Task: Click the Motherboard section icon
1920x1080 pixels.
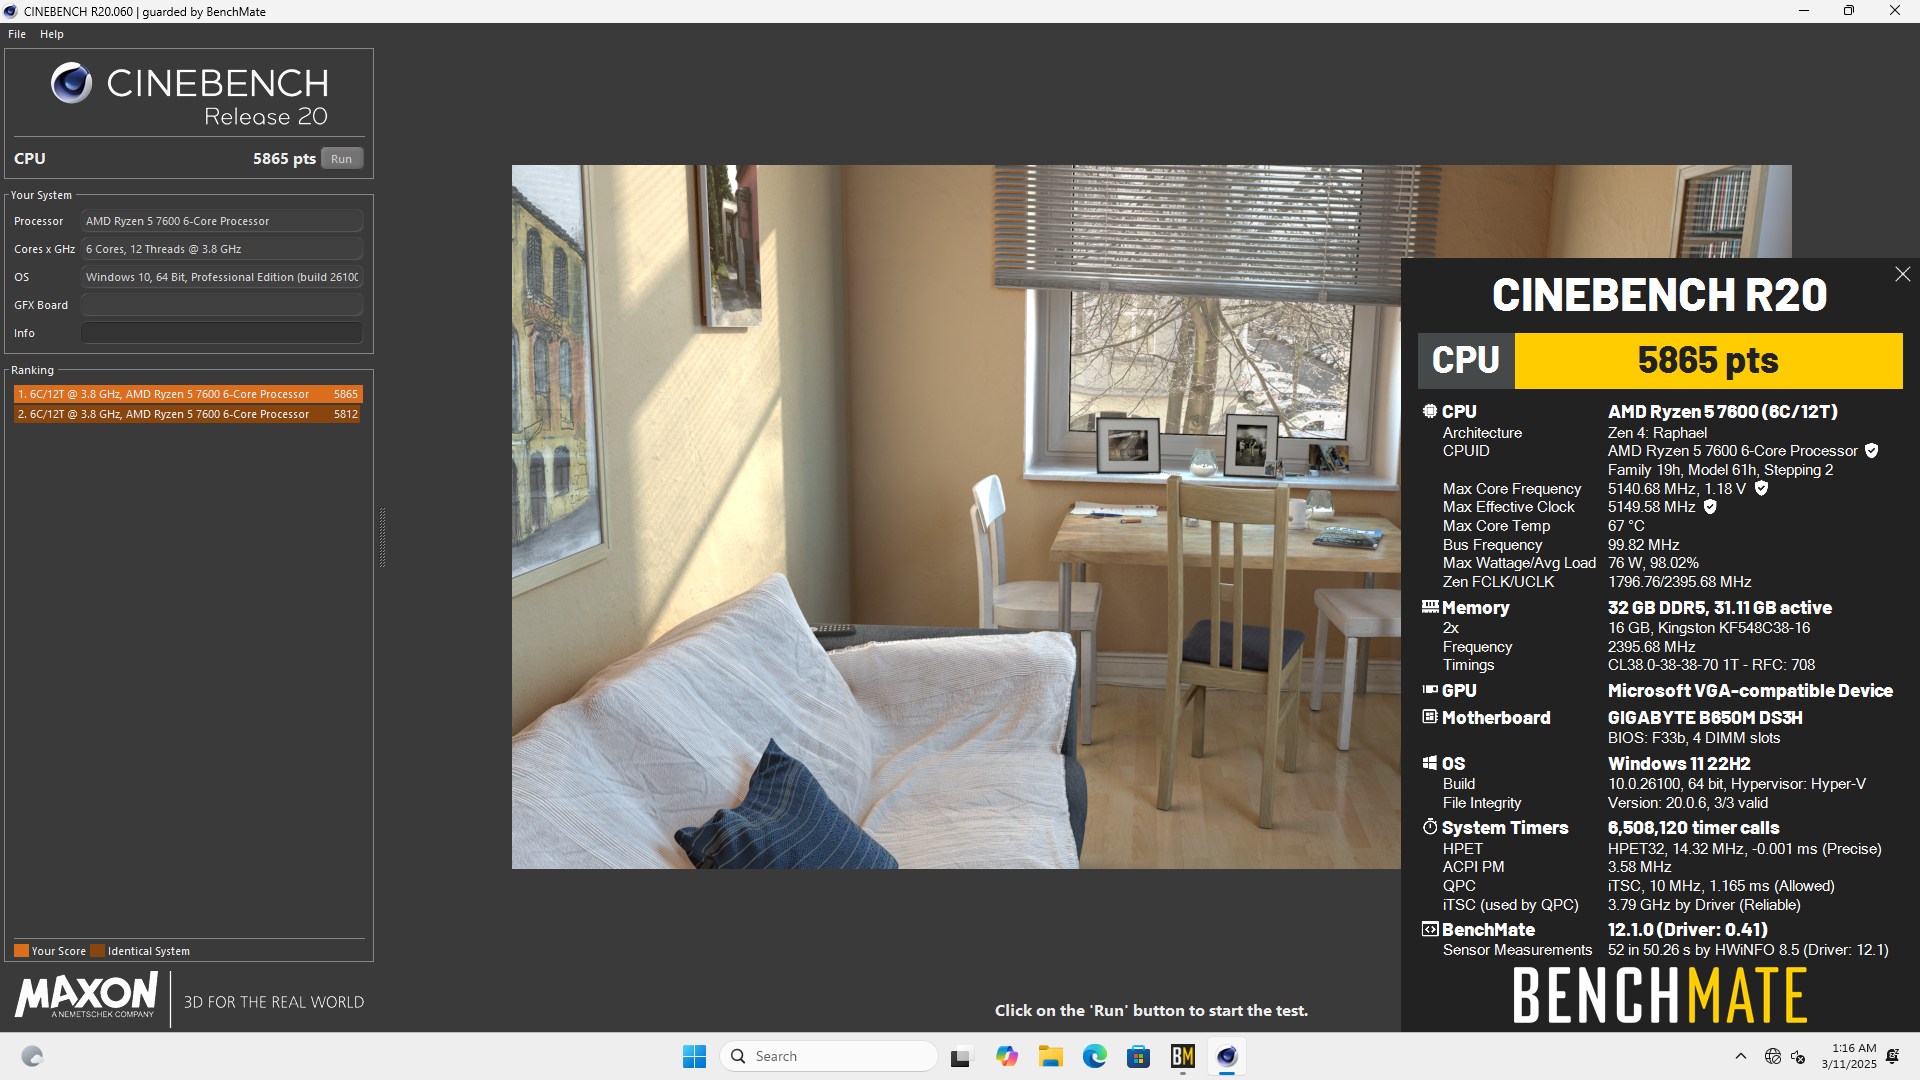Action: pos(1430,717)
